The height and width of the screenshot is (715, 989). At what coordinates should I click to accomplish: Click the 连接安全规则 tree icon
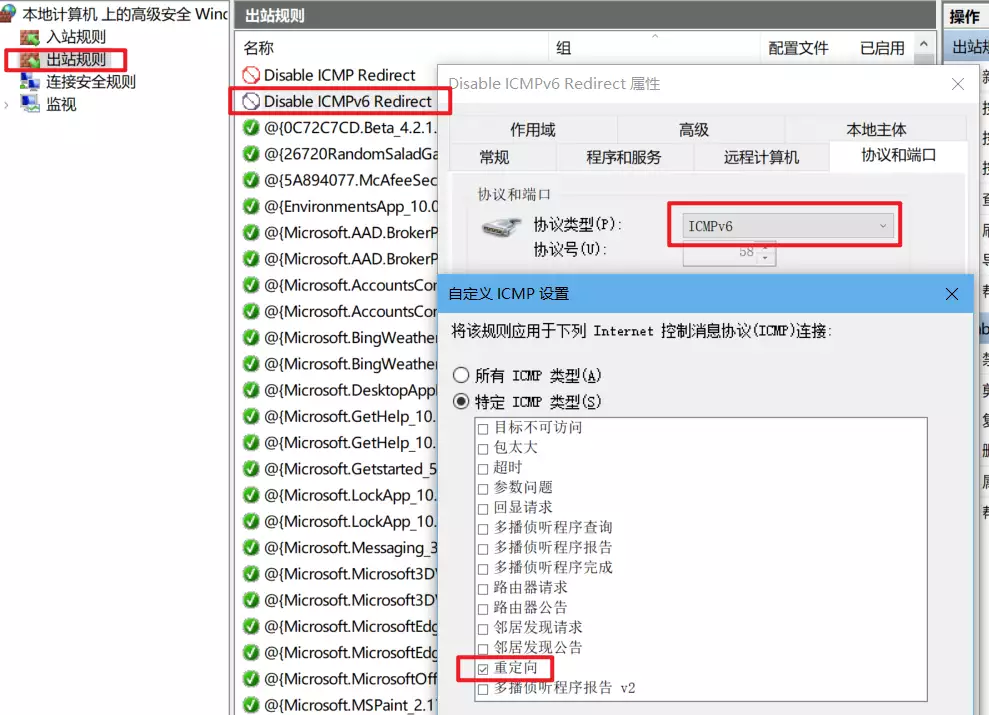(30, 82)
